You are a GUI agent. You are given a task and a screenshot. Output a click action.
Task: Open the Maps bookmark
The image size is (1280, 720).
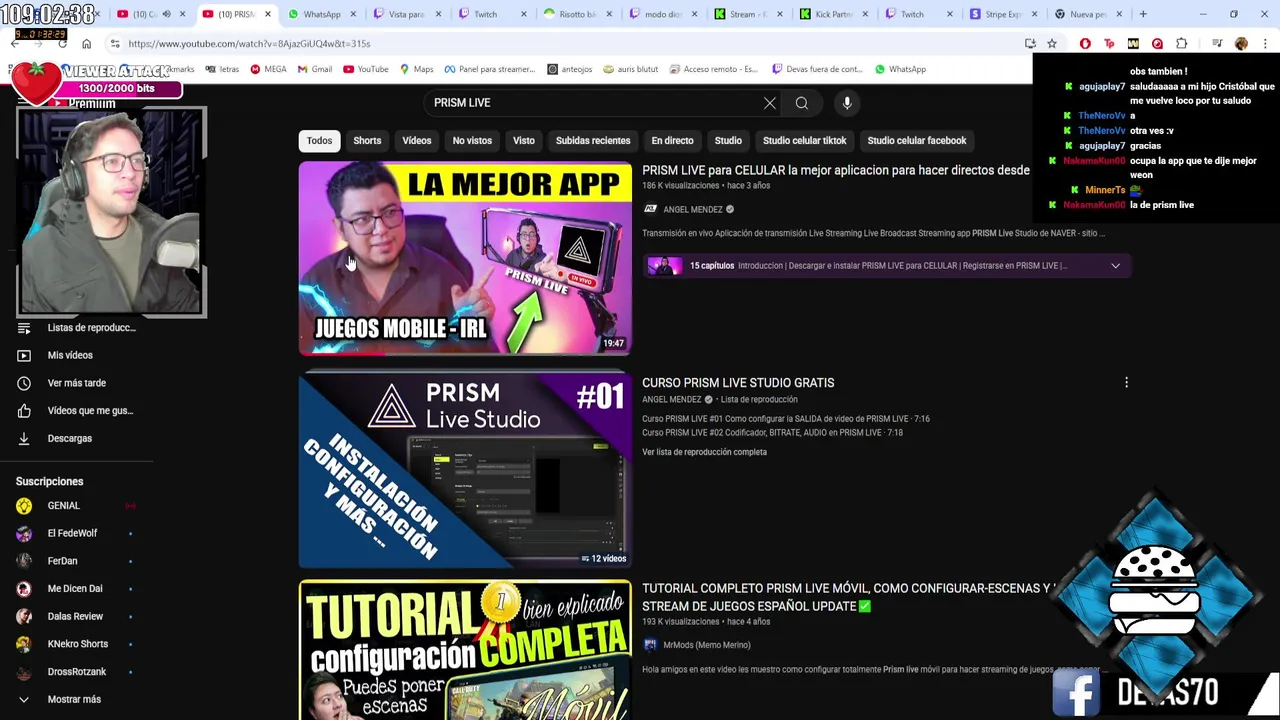pyautogui.click(x=416, y=69)
